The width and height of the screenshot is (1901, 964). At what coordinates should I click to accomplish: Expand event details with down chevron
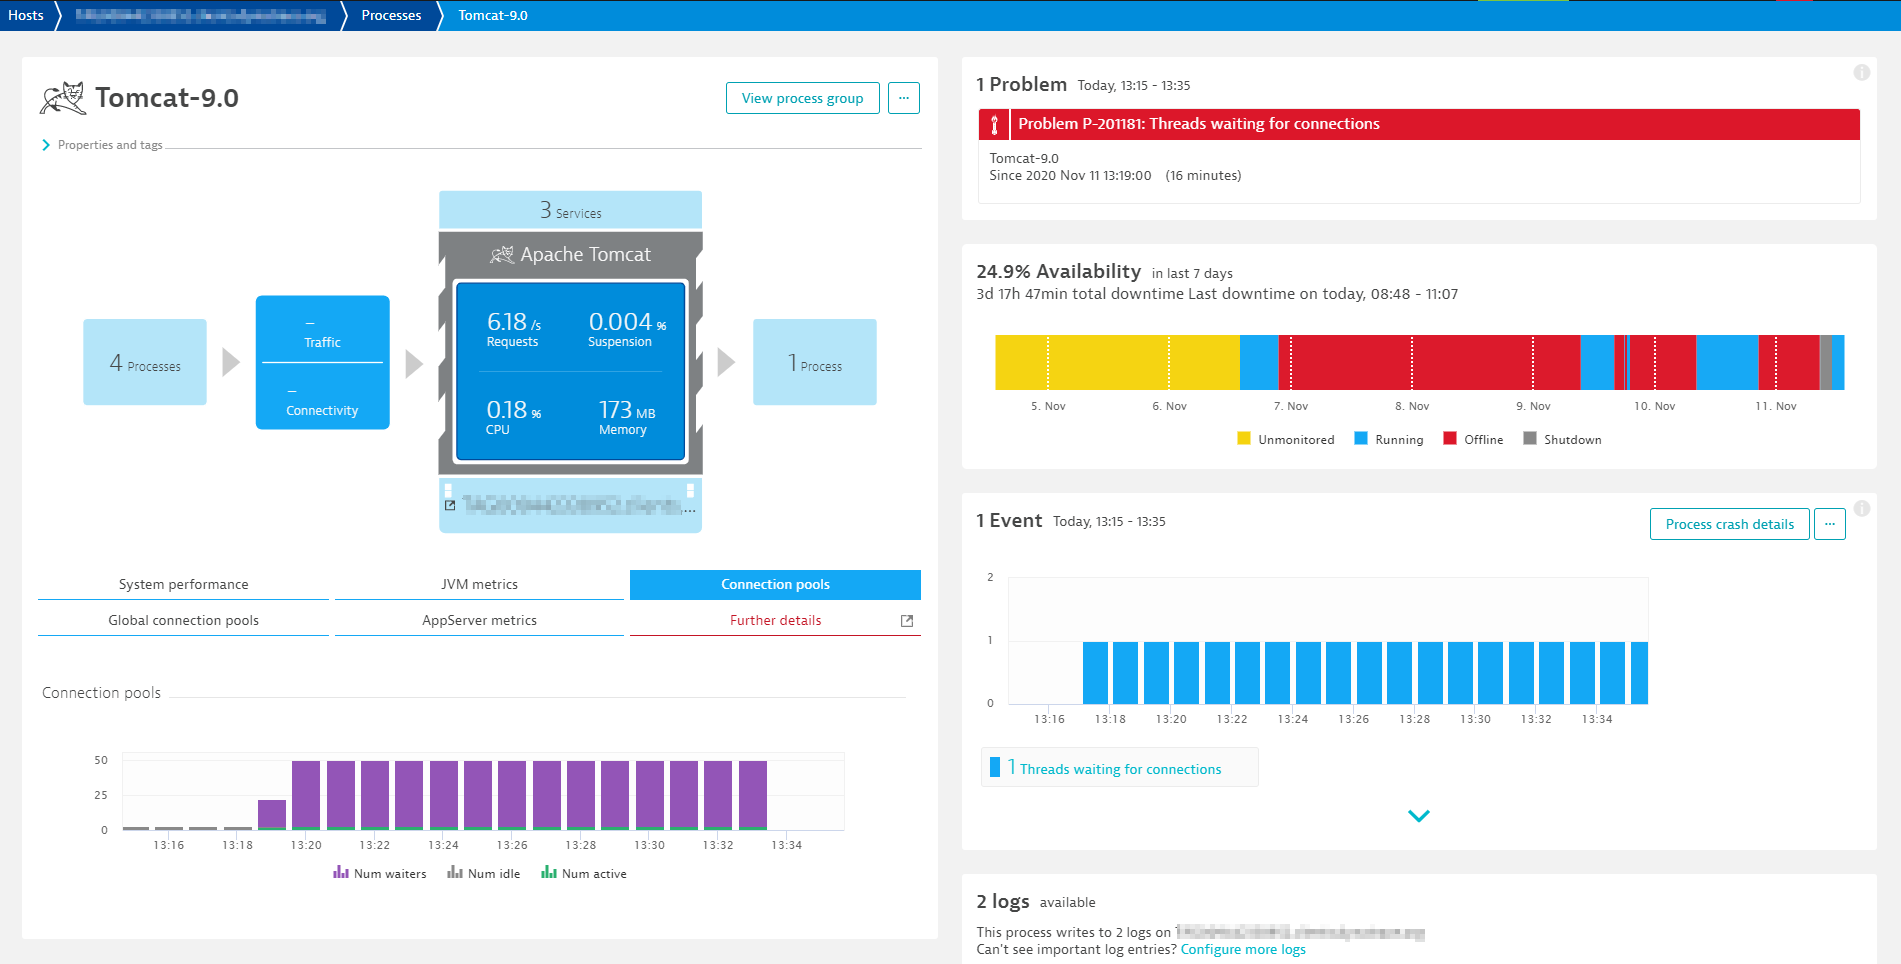point(1419,816)
